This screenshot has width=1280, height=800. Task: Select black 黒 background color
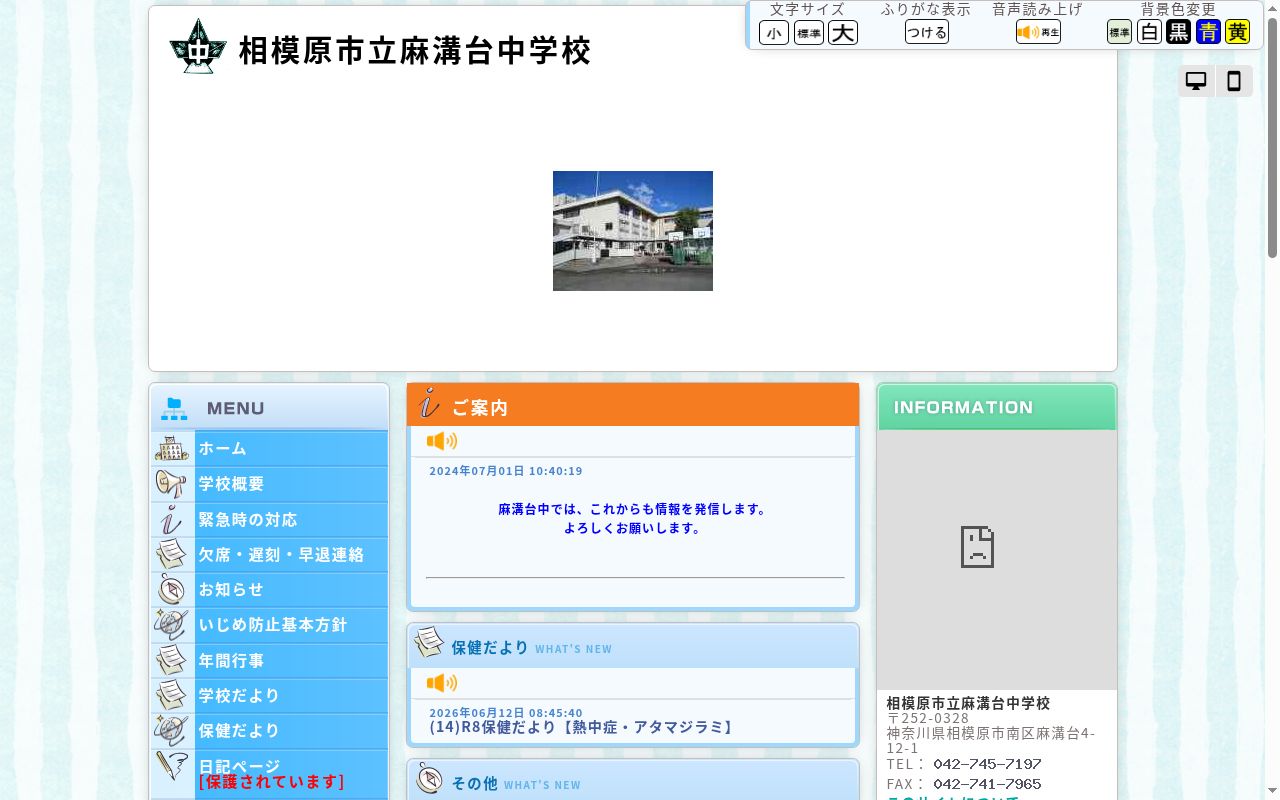1179,32
